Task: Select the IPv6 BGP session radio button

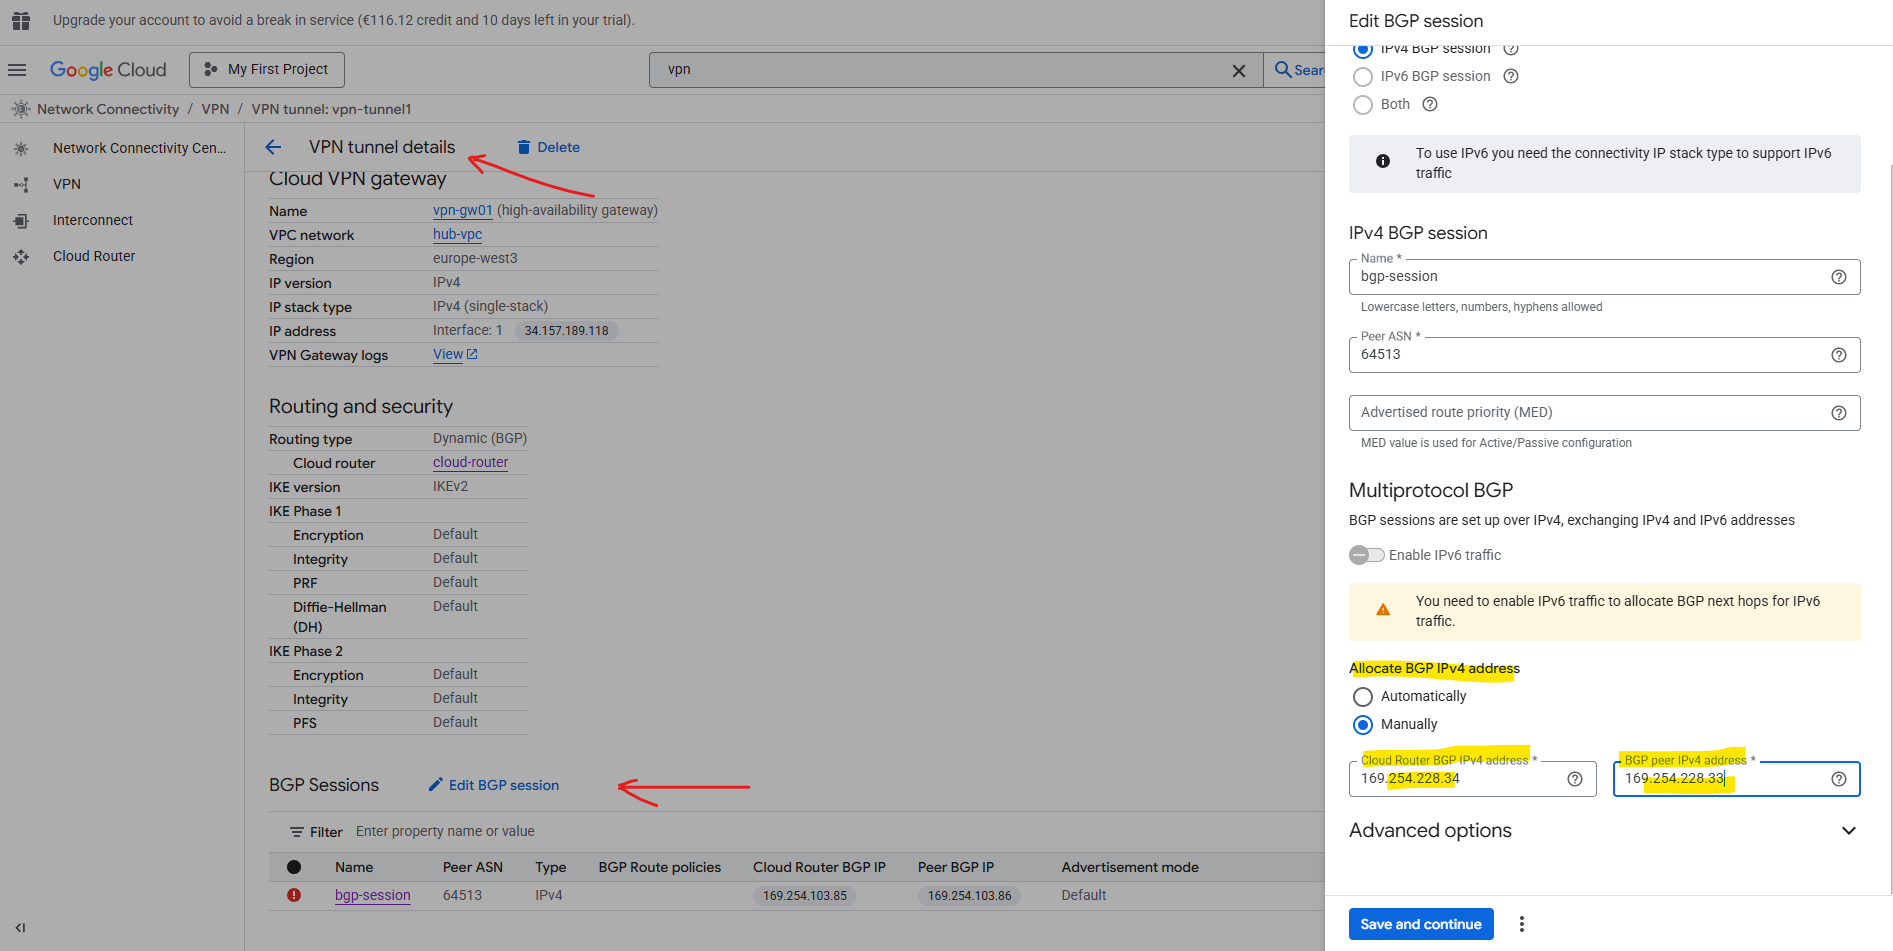Action: tap(1362, 77)
